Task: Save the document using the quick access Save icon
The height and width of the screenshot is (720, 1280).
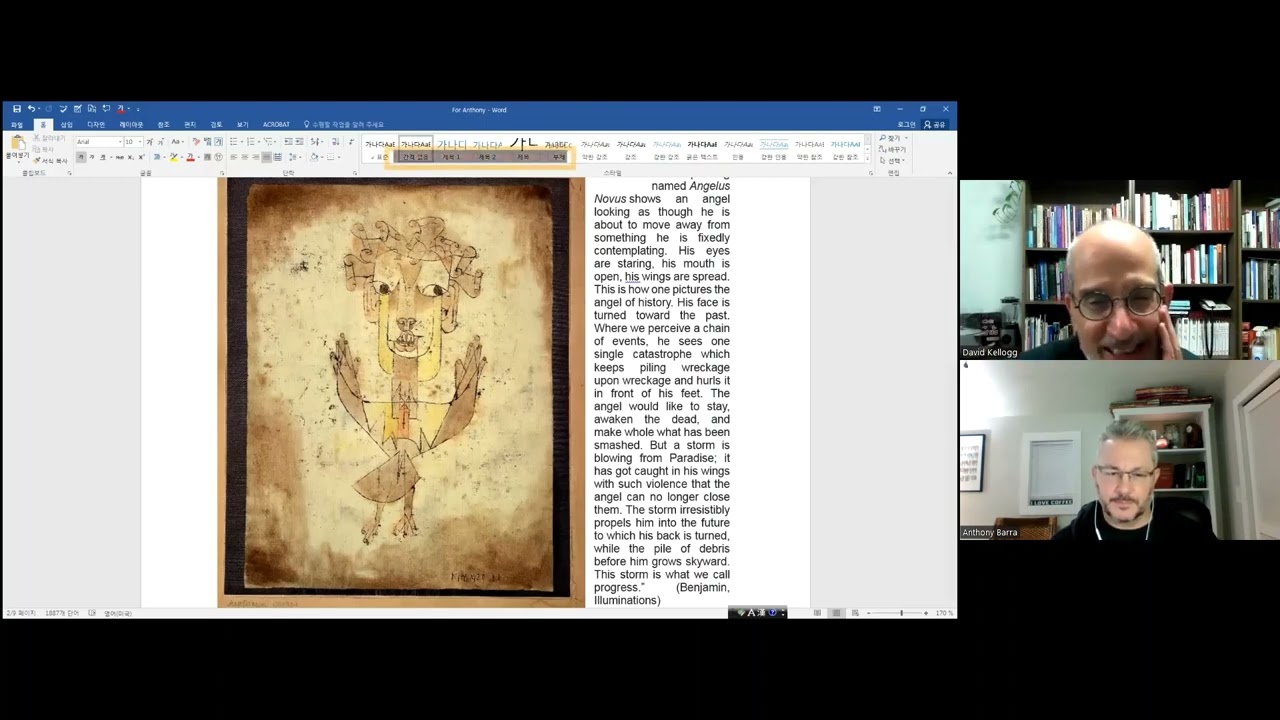Action: [17, 108]
